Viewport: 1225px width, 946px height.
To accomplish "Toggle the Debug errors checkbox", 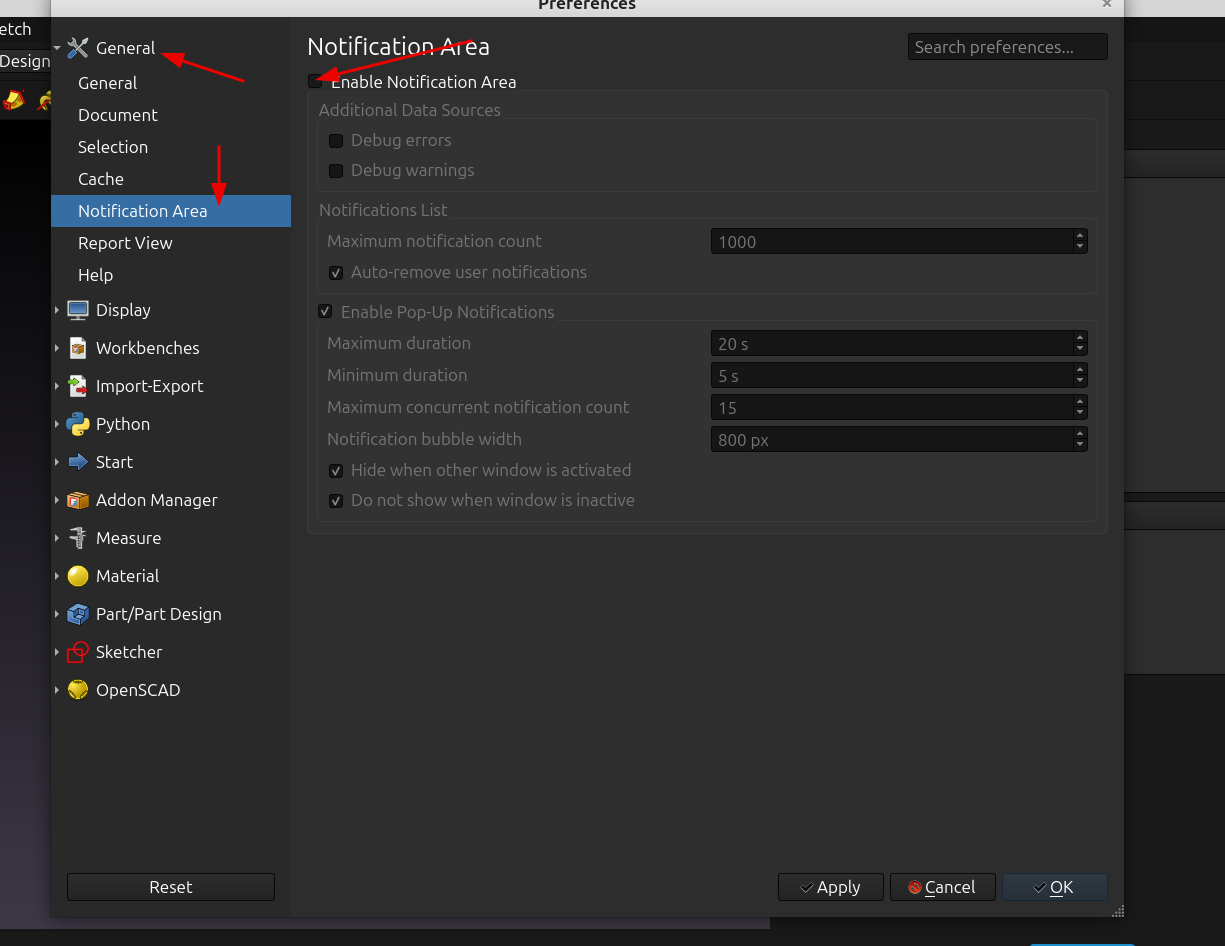I will pos(336,141).
